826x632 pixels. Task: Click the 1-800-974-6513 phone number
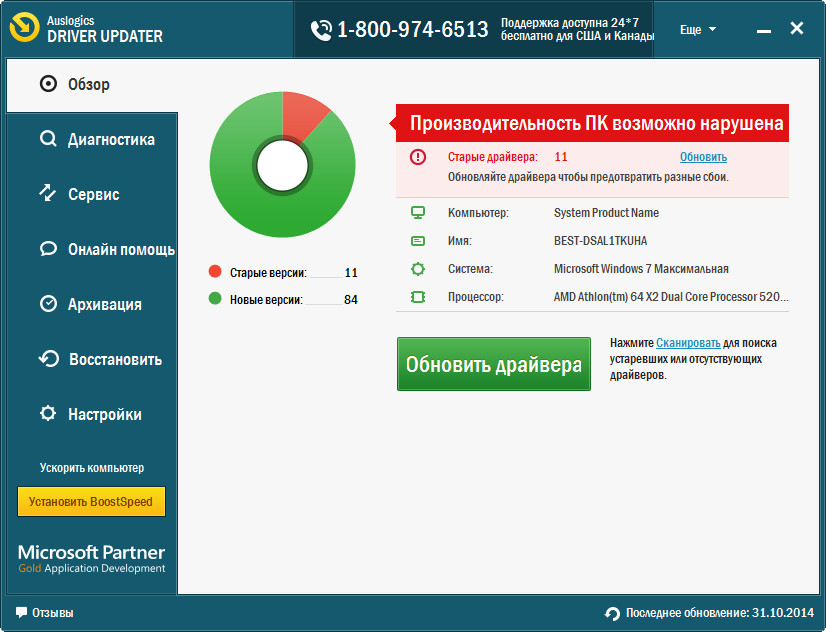point(412,29)
